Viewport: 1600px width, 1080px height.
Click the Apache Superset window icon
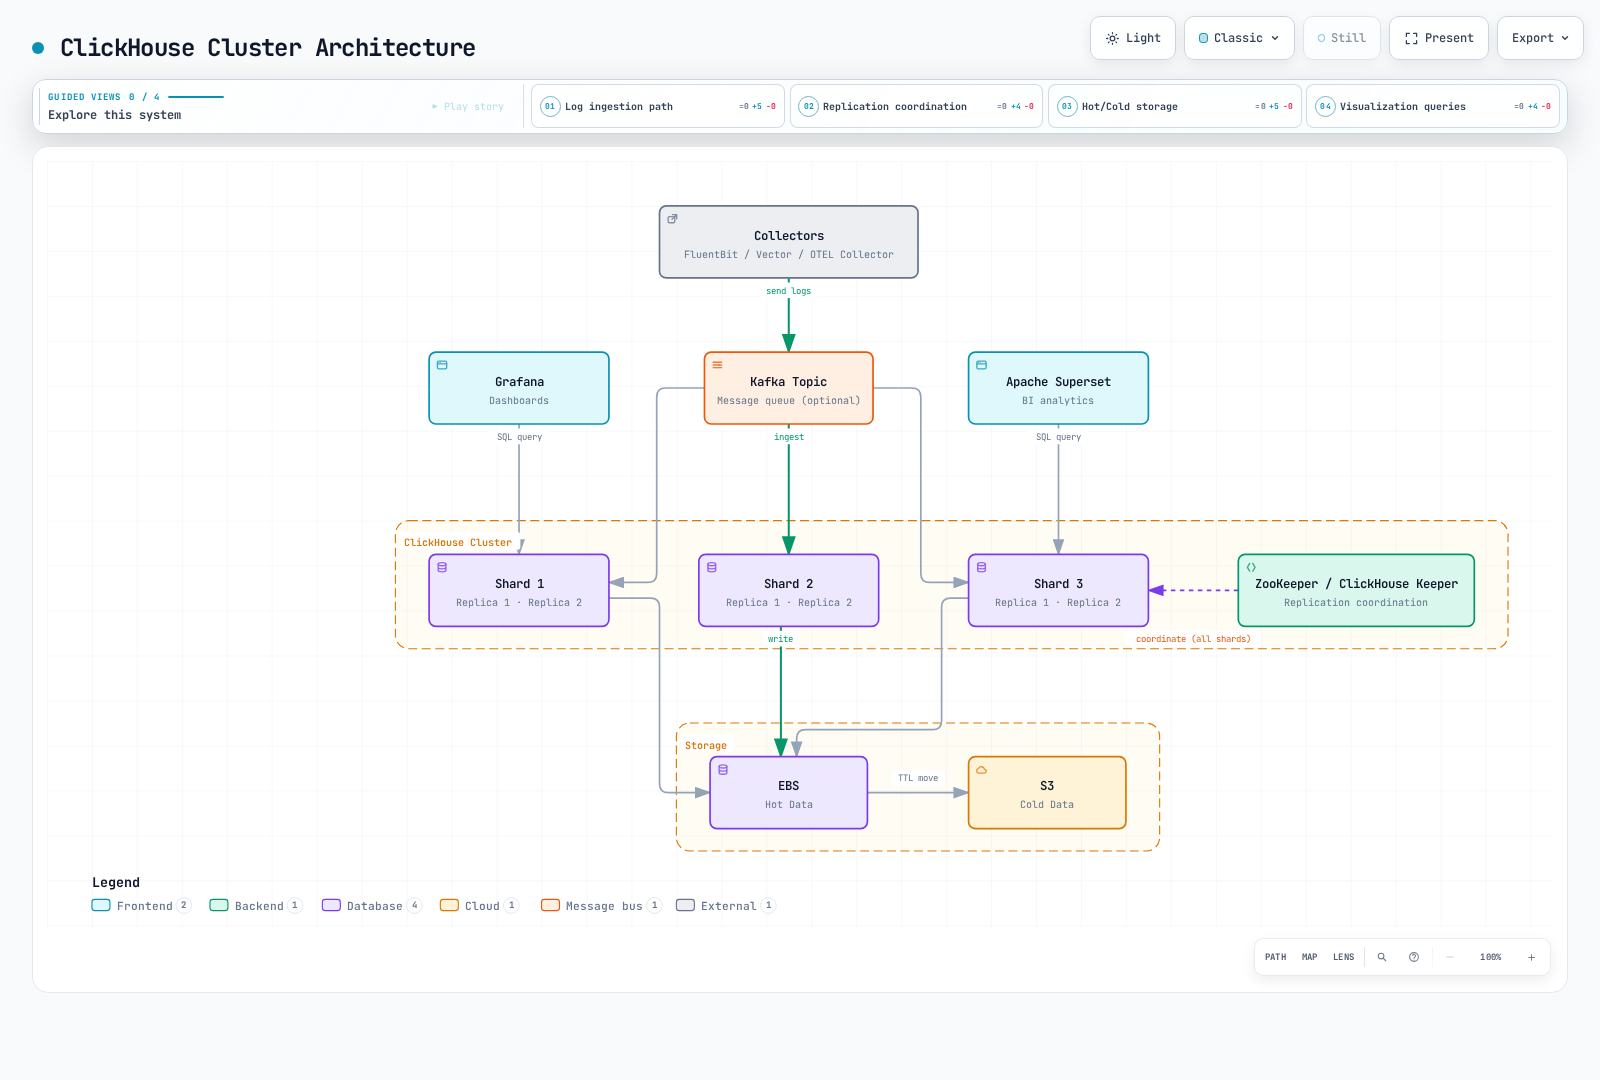click(981, 365)
